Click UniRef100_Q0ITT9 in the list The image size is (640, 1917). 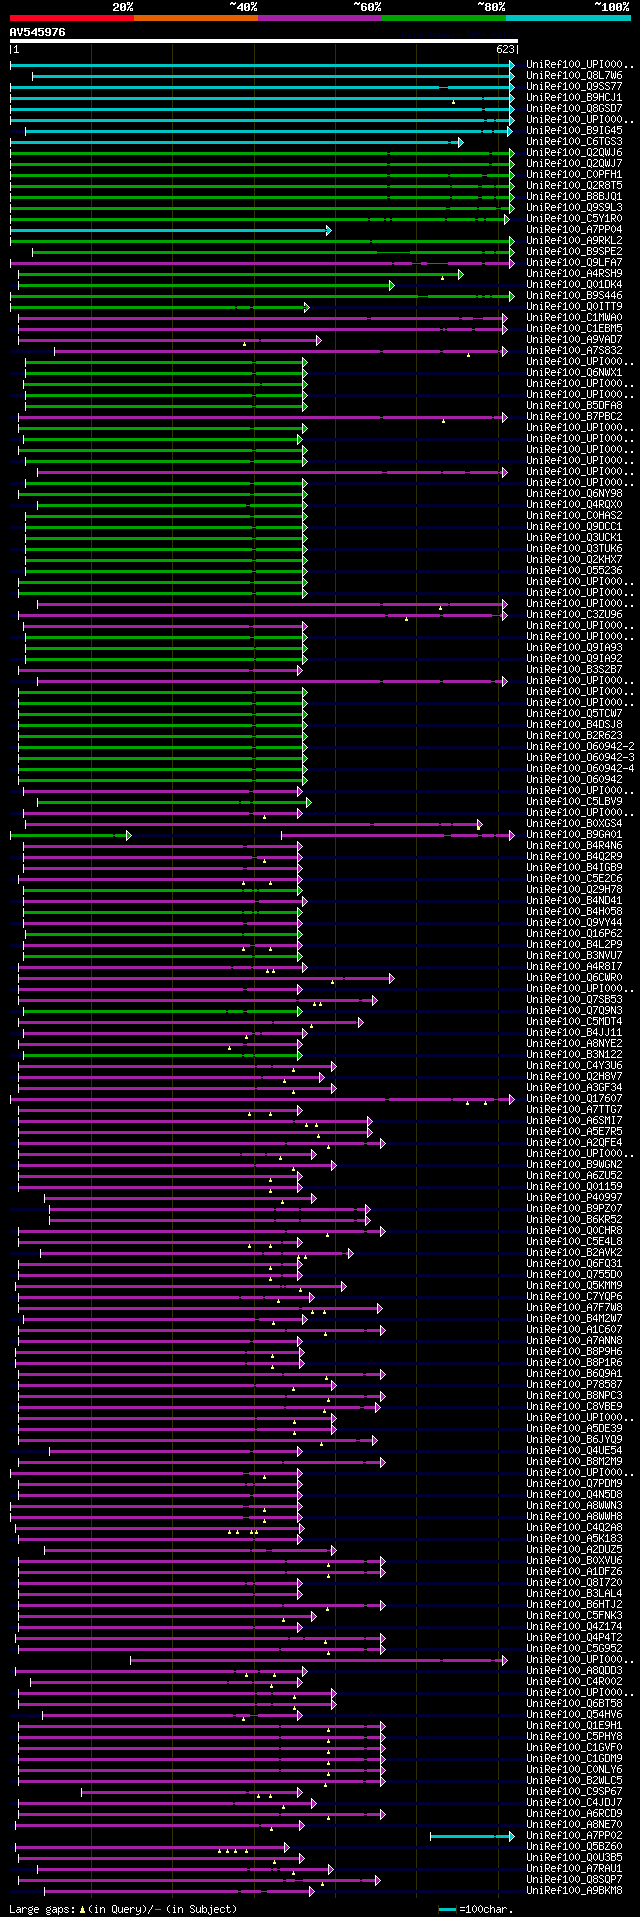[574, 307]
